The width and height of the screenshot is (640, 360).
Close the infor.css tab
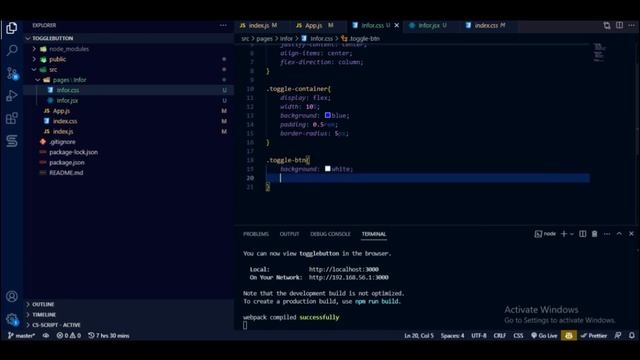click(x=396, y=25)
